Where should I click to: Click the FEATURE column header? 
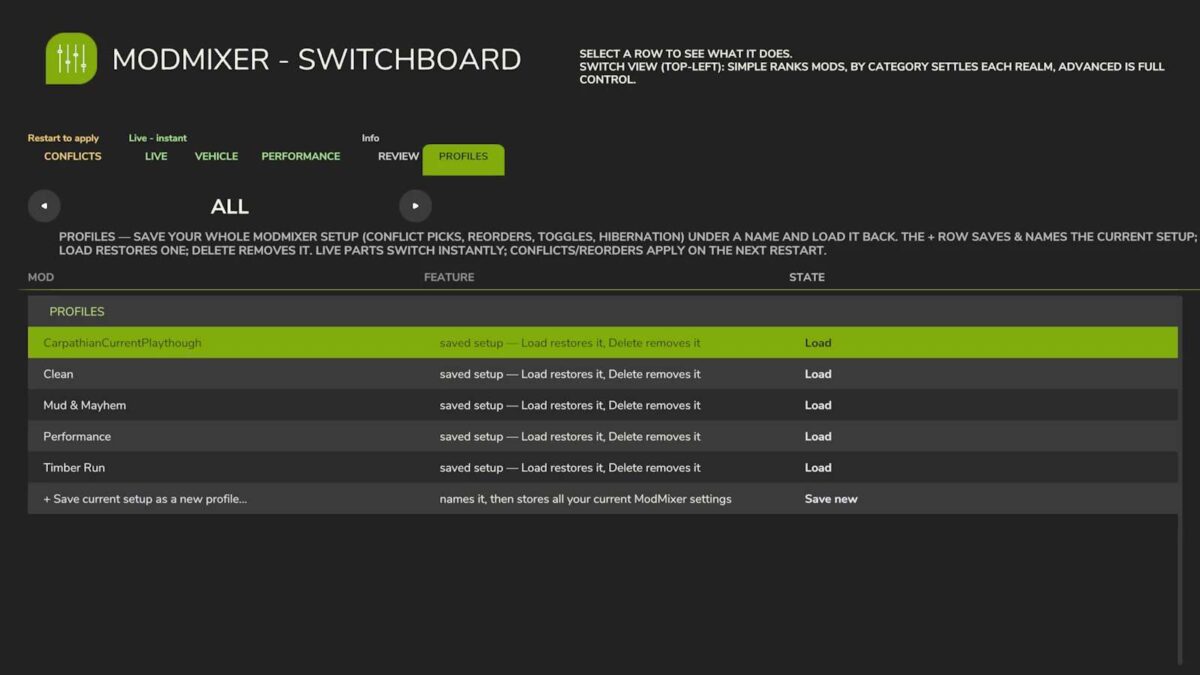coord(449,277)
